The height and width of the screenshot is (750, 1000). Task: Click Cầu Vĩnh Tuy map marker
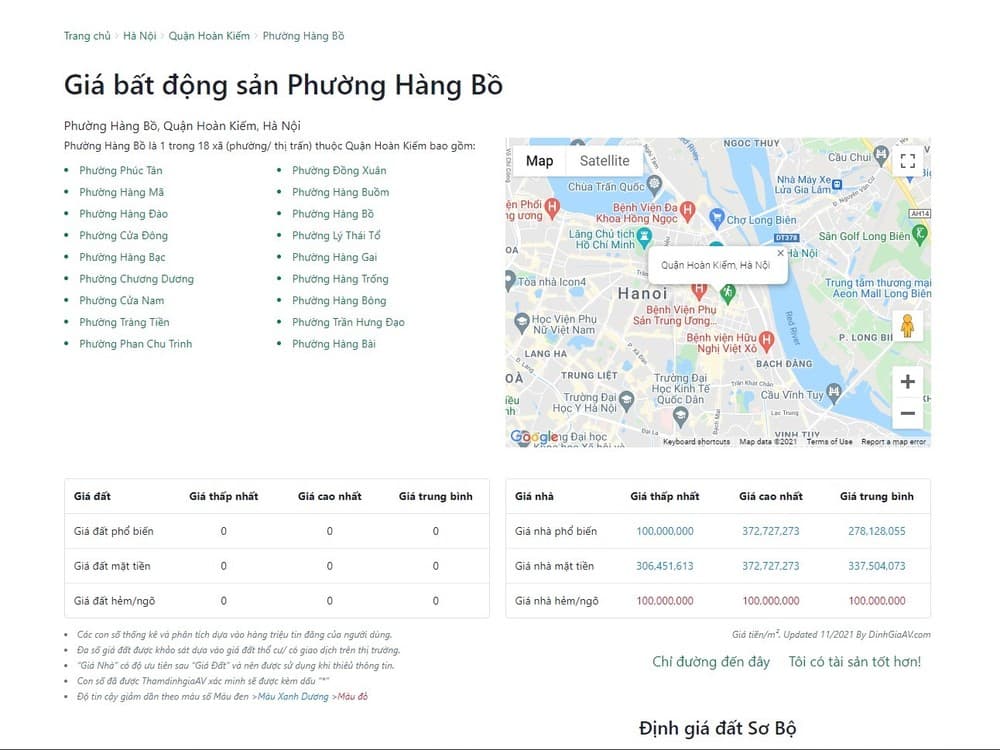click(834, 393)
